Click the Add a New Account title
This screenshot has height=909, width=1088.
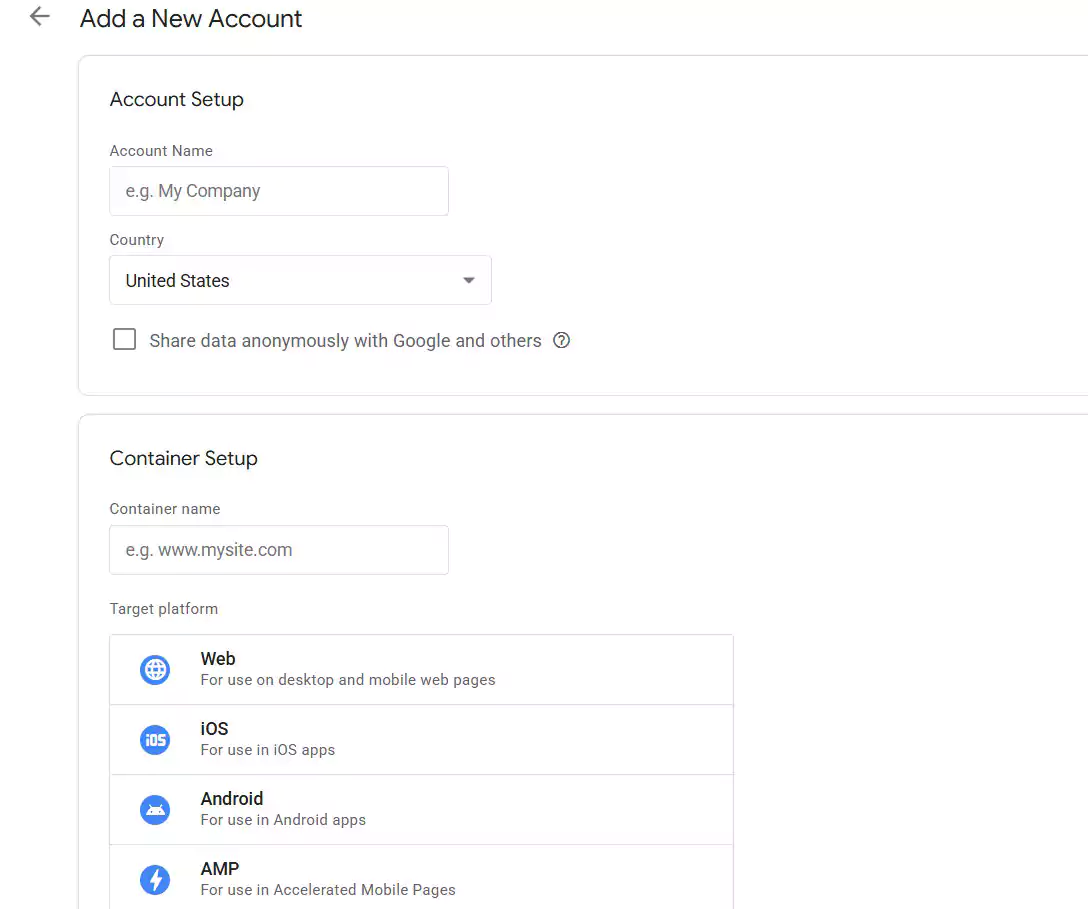[x=191, y=19]
